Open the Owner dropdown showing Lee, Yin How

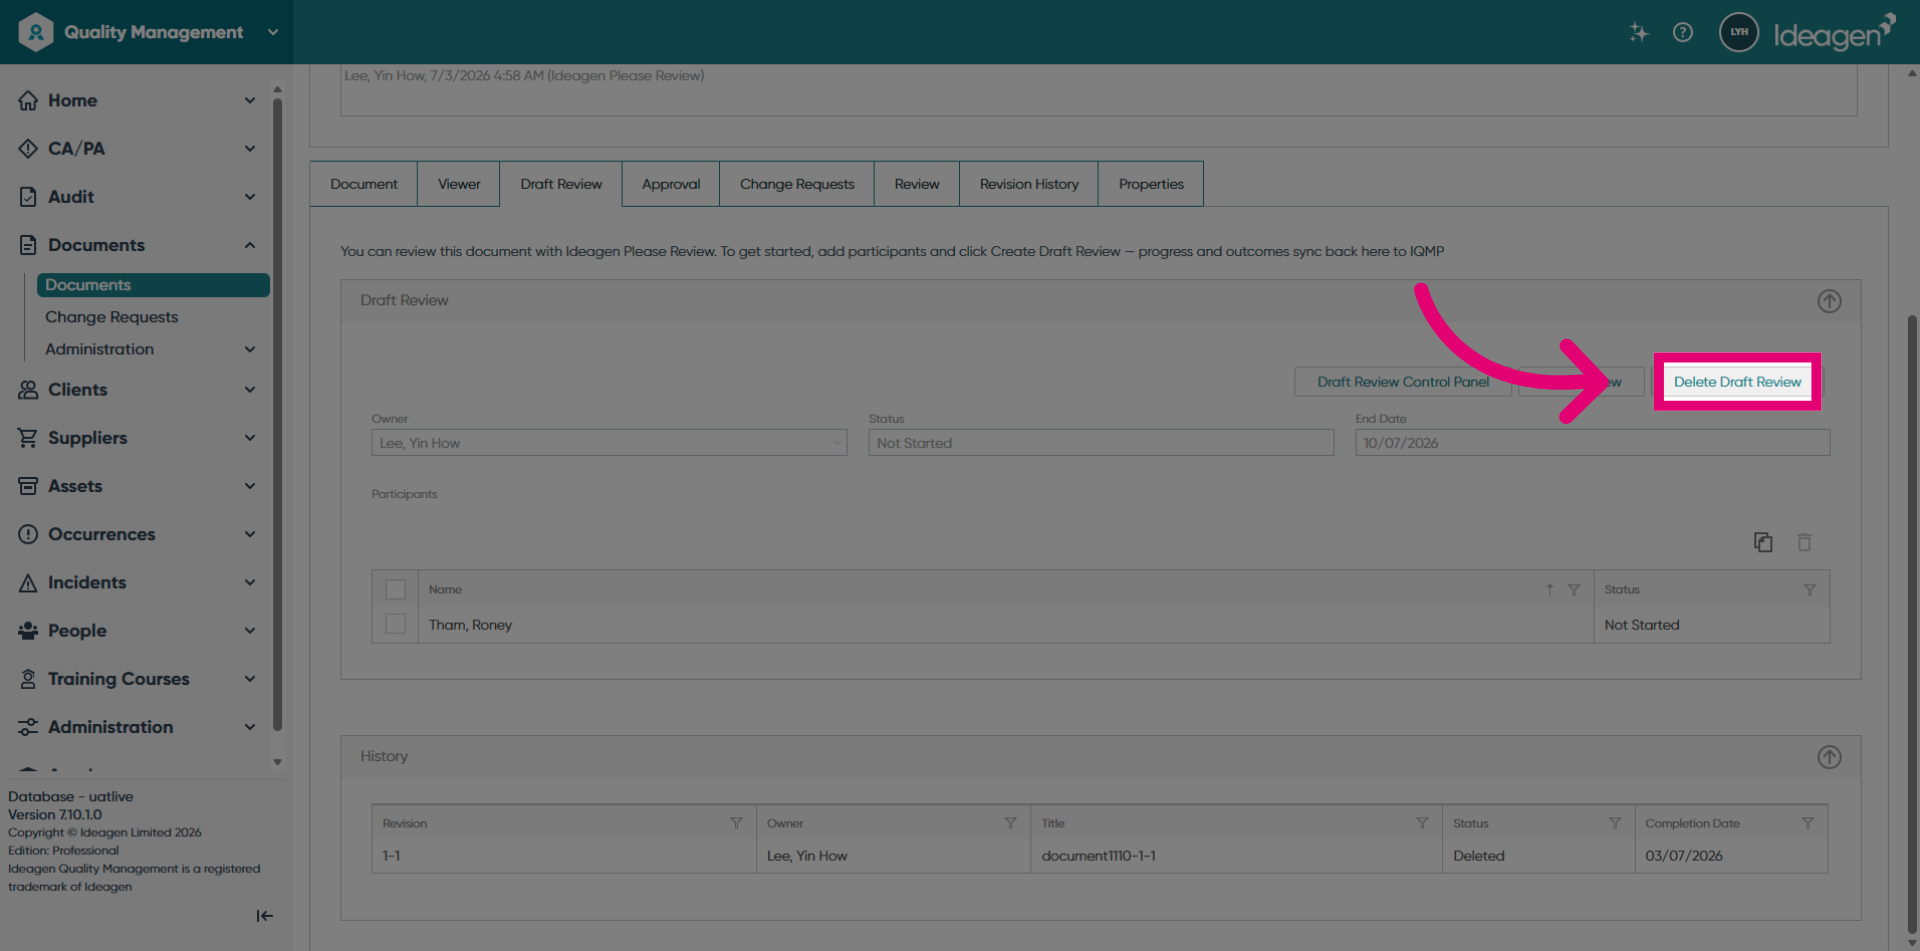[x=609, y=443]
